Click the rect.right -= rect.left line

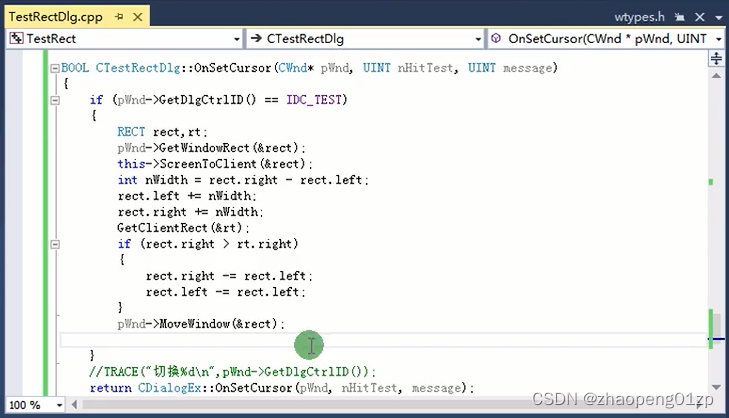tap(229, 276)
